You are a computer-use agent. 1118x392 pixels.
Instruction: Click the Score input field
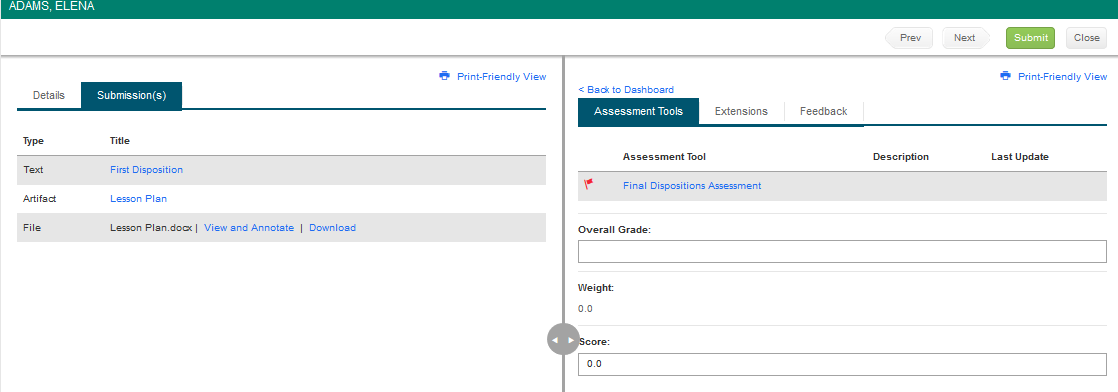[x=842, y=364]
